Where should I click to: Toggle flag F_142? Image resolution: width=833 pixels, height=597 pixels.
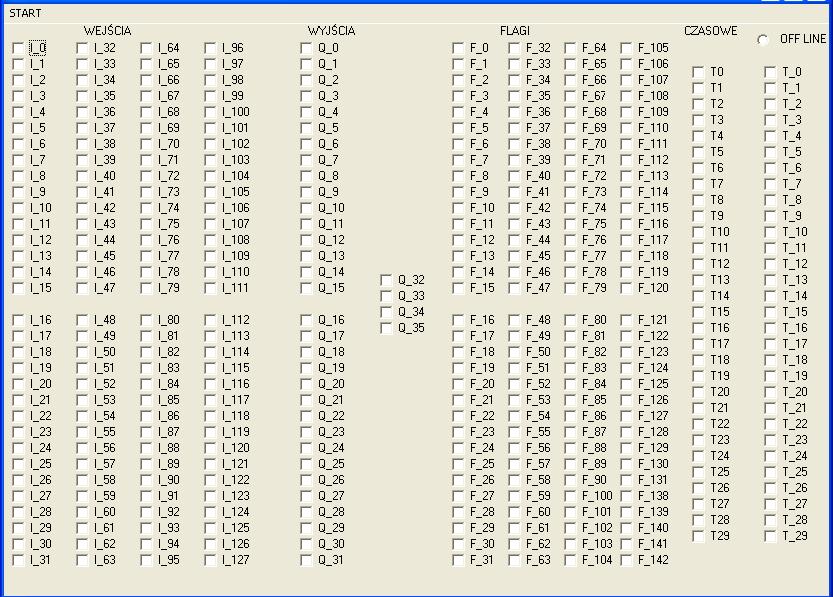pyautogui.click(x=626, y=560)
